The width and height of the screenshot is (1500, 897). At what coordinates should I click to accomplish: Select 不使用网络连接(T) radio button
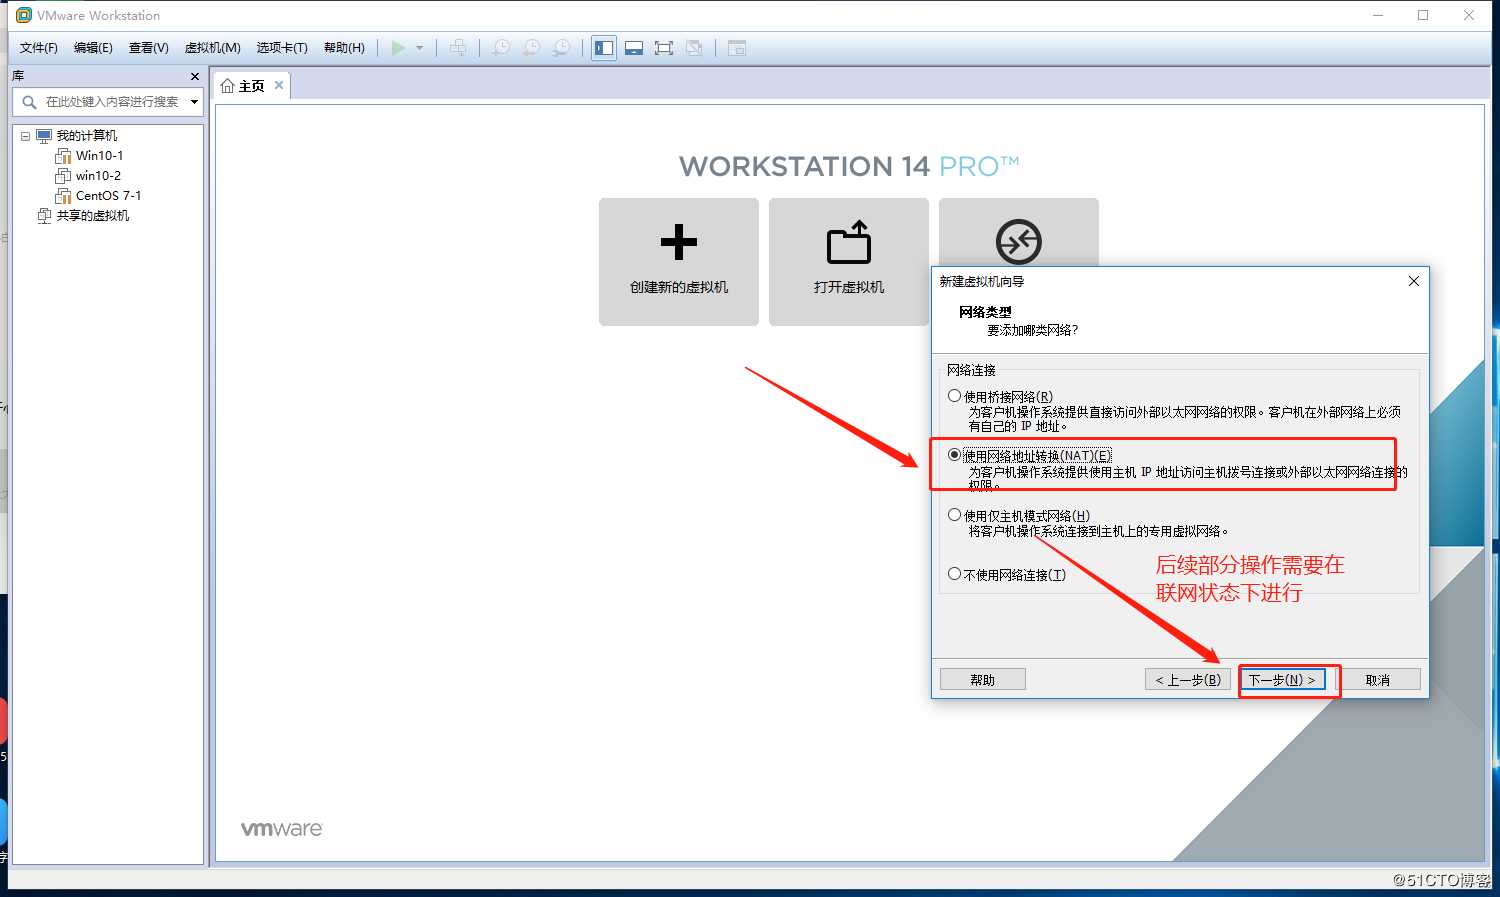pos(954,574)
